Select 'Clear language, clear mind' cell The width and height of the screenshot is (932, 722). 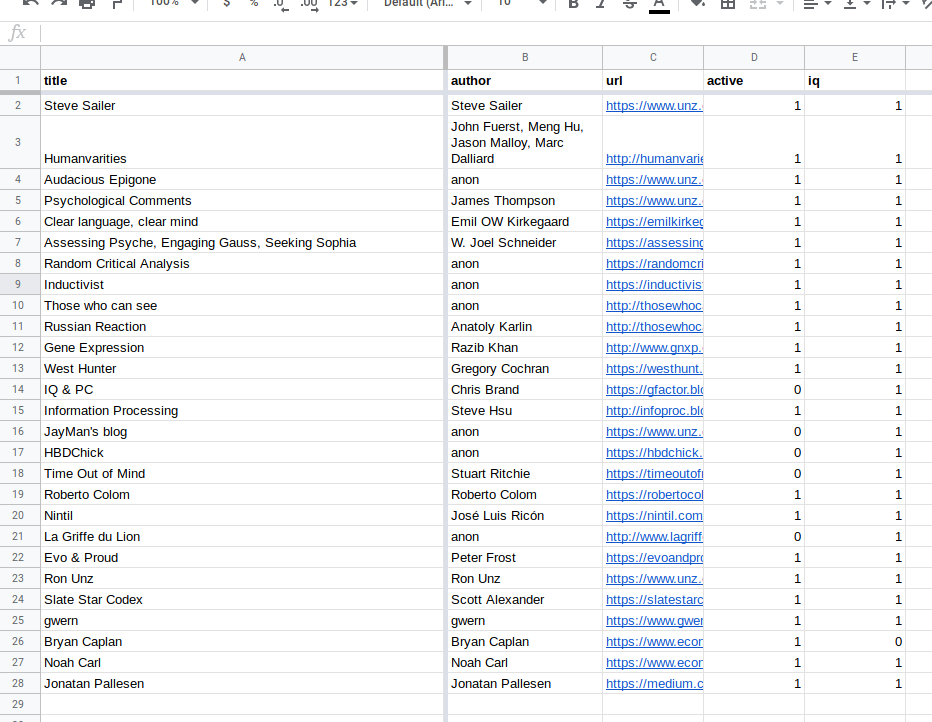tap(242, 222)
